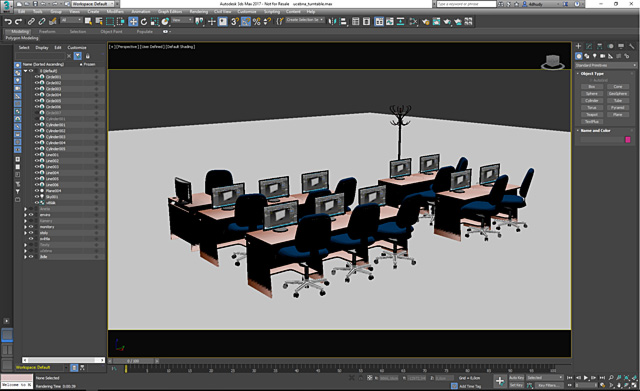Enable the Angle Snap toggle

point(246,21)
